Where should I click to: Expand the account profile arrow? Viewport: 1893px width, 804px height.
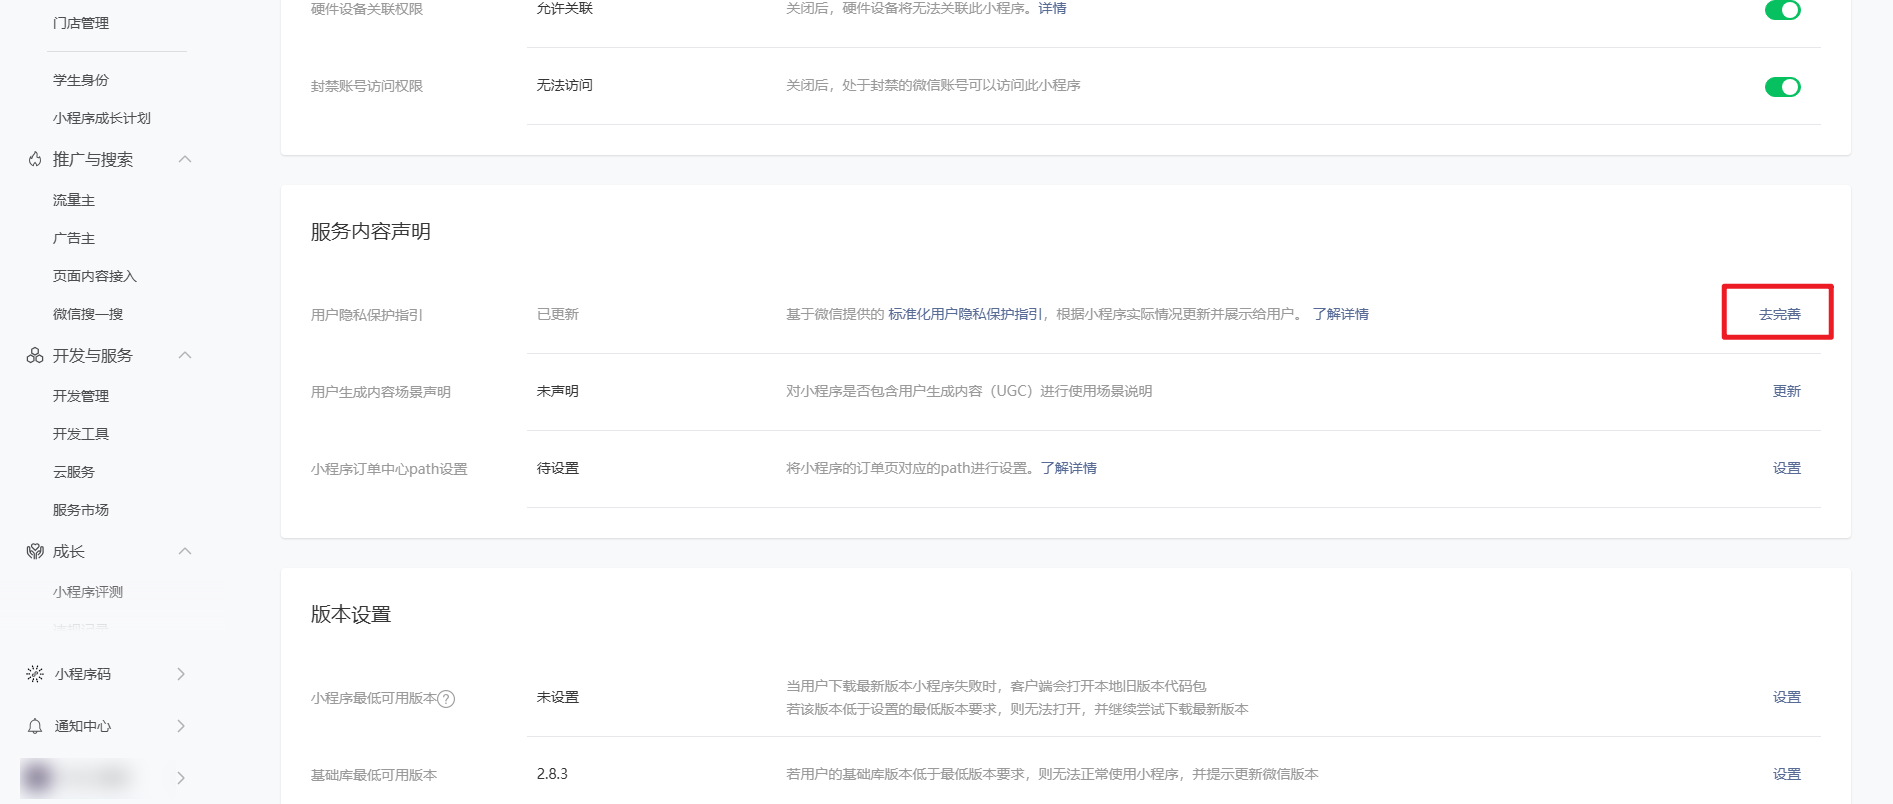[x=181, y=778]
